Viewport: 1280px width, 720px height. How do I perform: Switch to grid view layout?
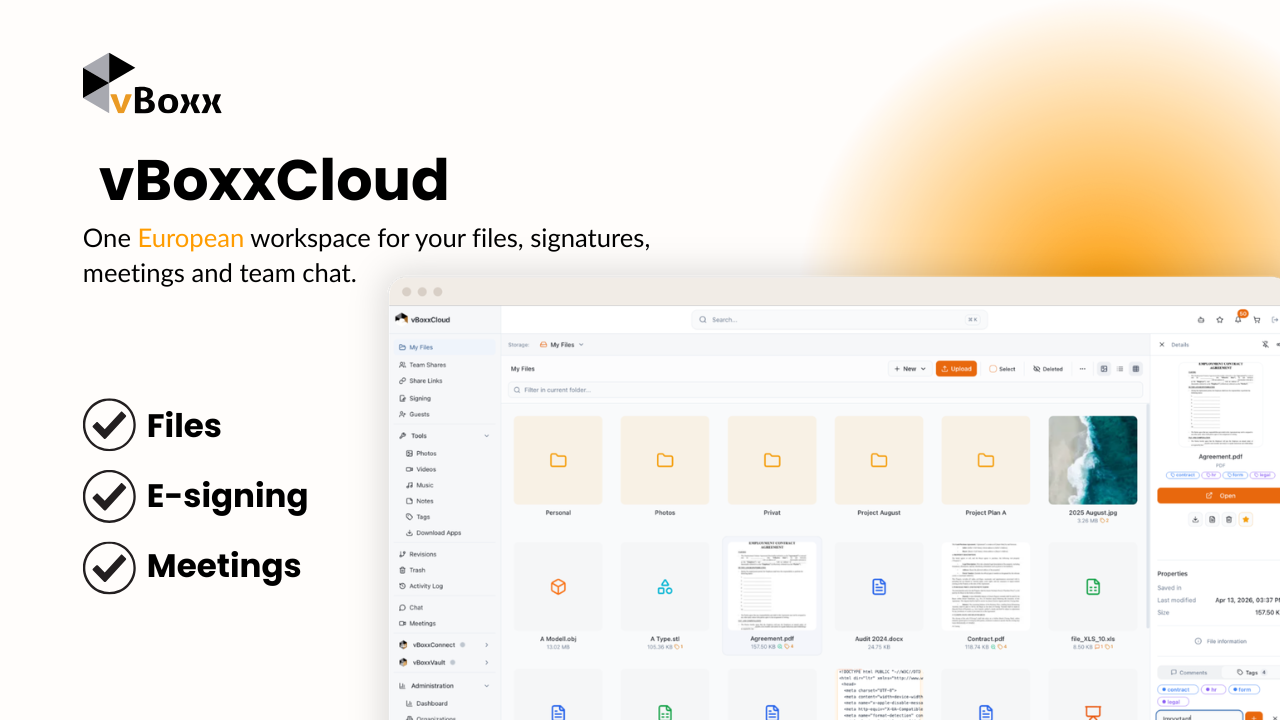coord(1136,369)
